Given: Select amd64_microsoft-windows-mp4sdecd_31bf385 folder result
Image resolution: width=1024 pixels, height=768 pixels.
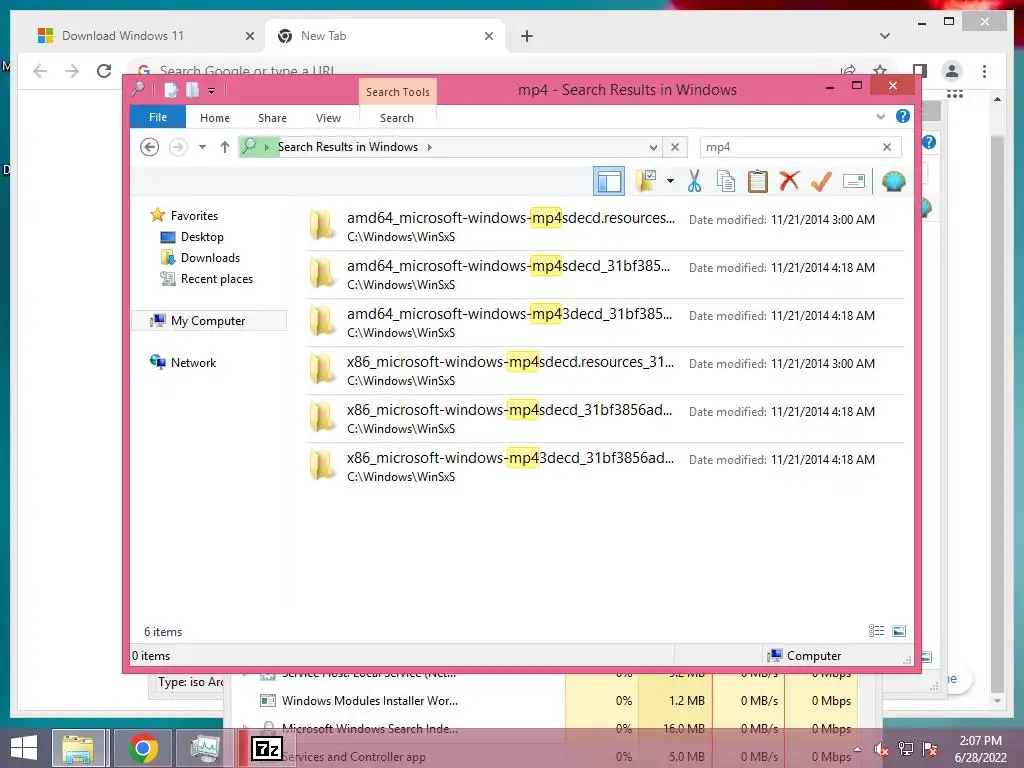Looking at the screenshot, I should click(x=606, y=274).
